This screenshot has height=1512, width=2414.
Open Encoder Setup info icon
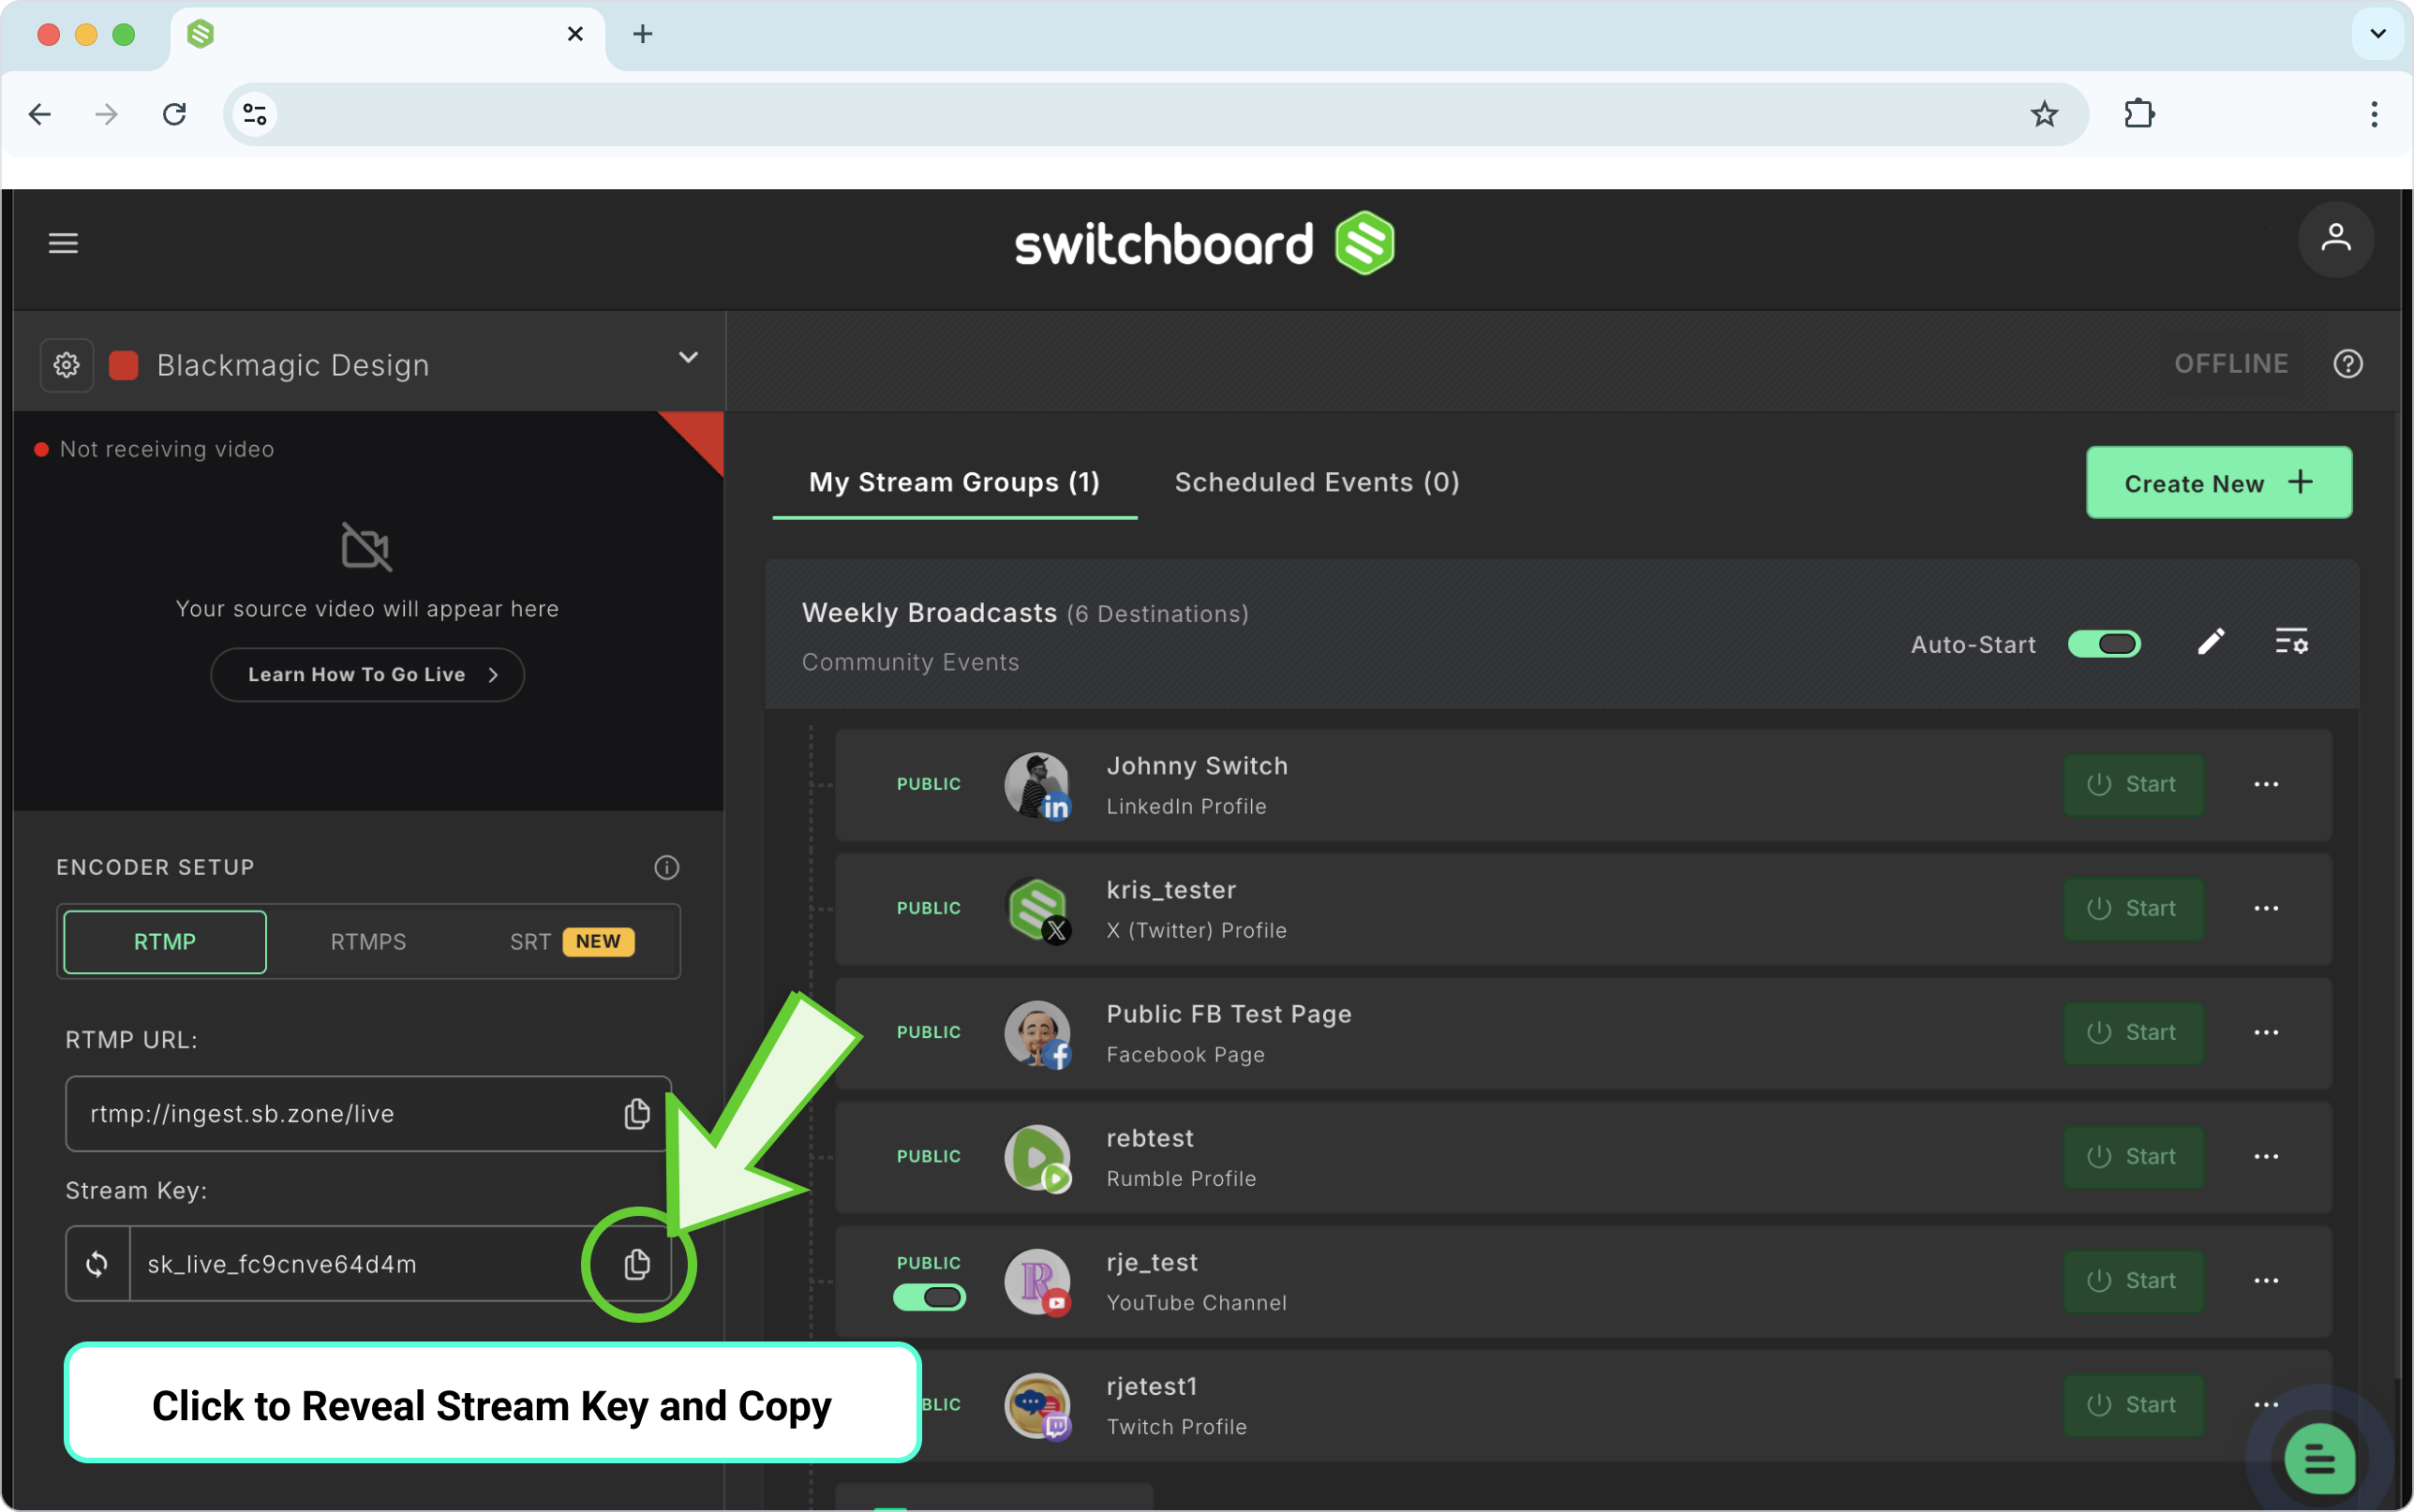click(x=666, y=867)
